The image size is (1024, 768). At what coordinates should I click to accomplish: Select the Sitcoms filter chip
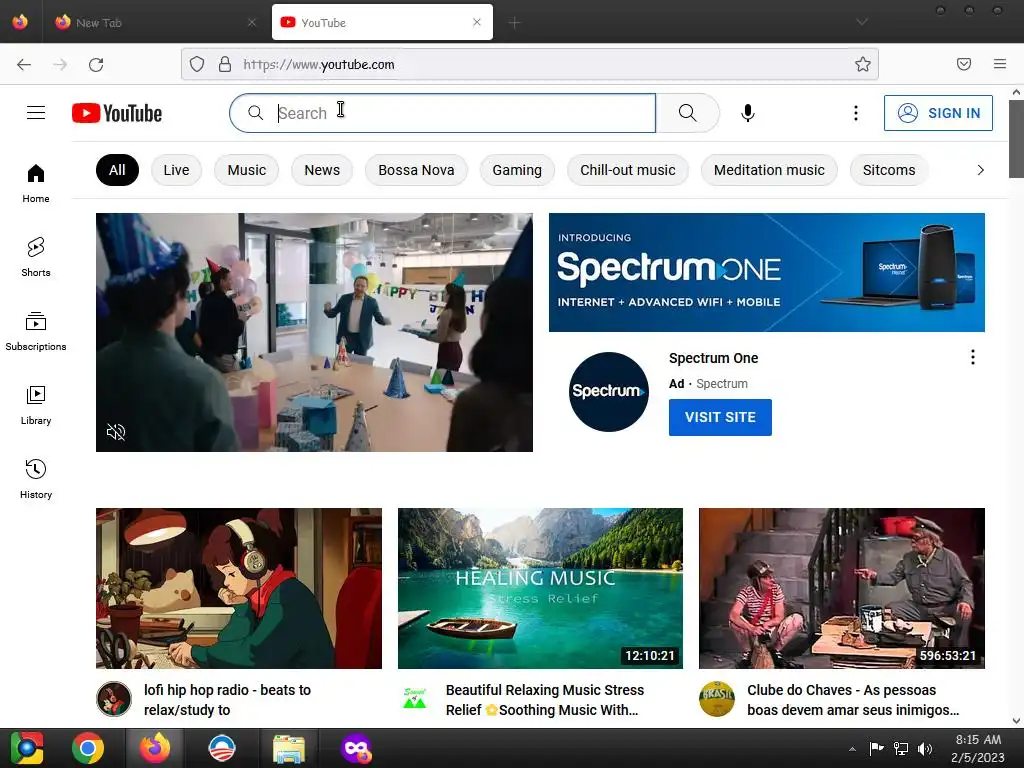[889, 170]
